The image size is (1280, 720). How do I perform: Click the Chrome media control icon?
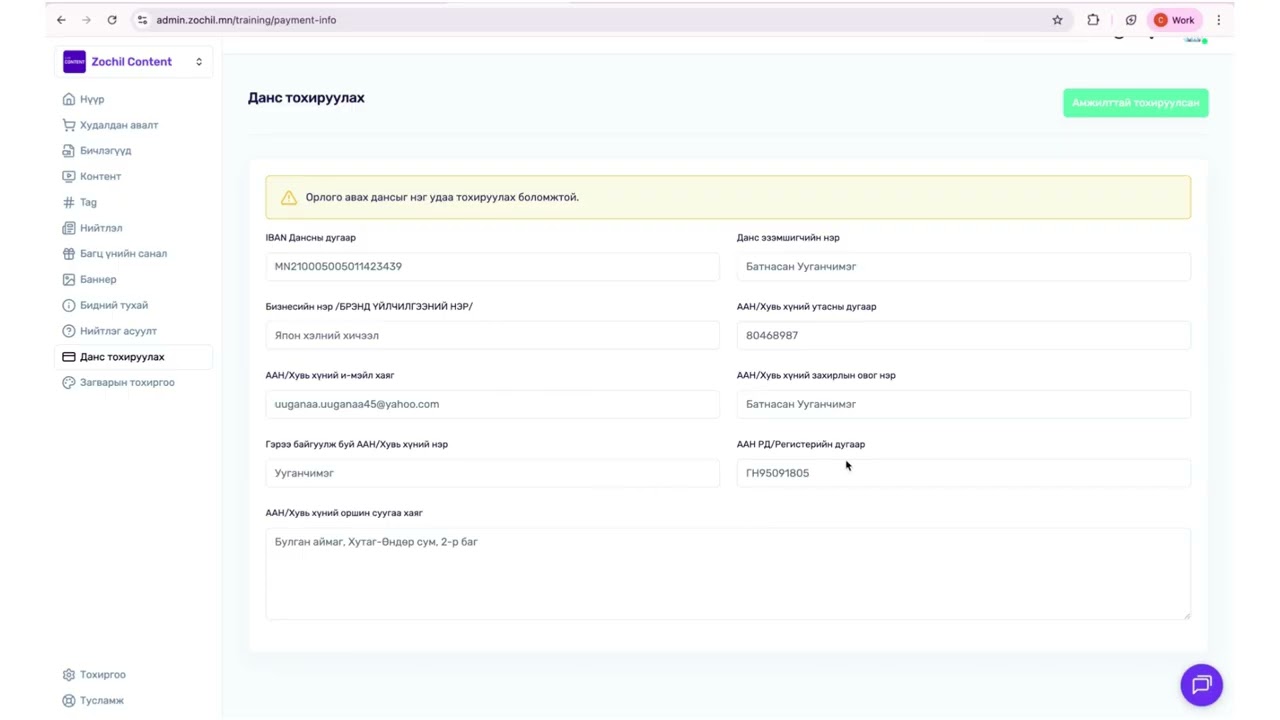pos(1131,20)
